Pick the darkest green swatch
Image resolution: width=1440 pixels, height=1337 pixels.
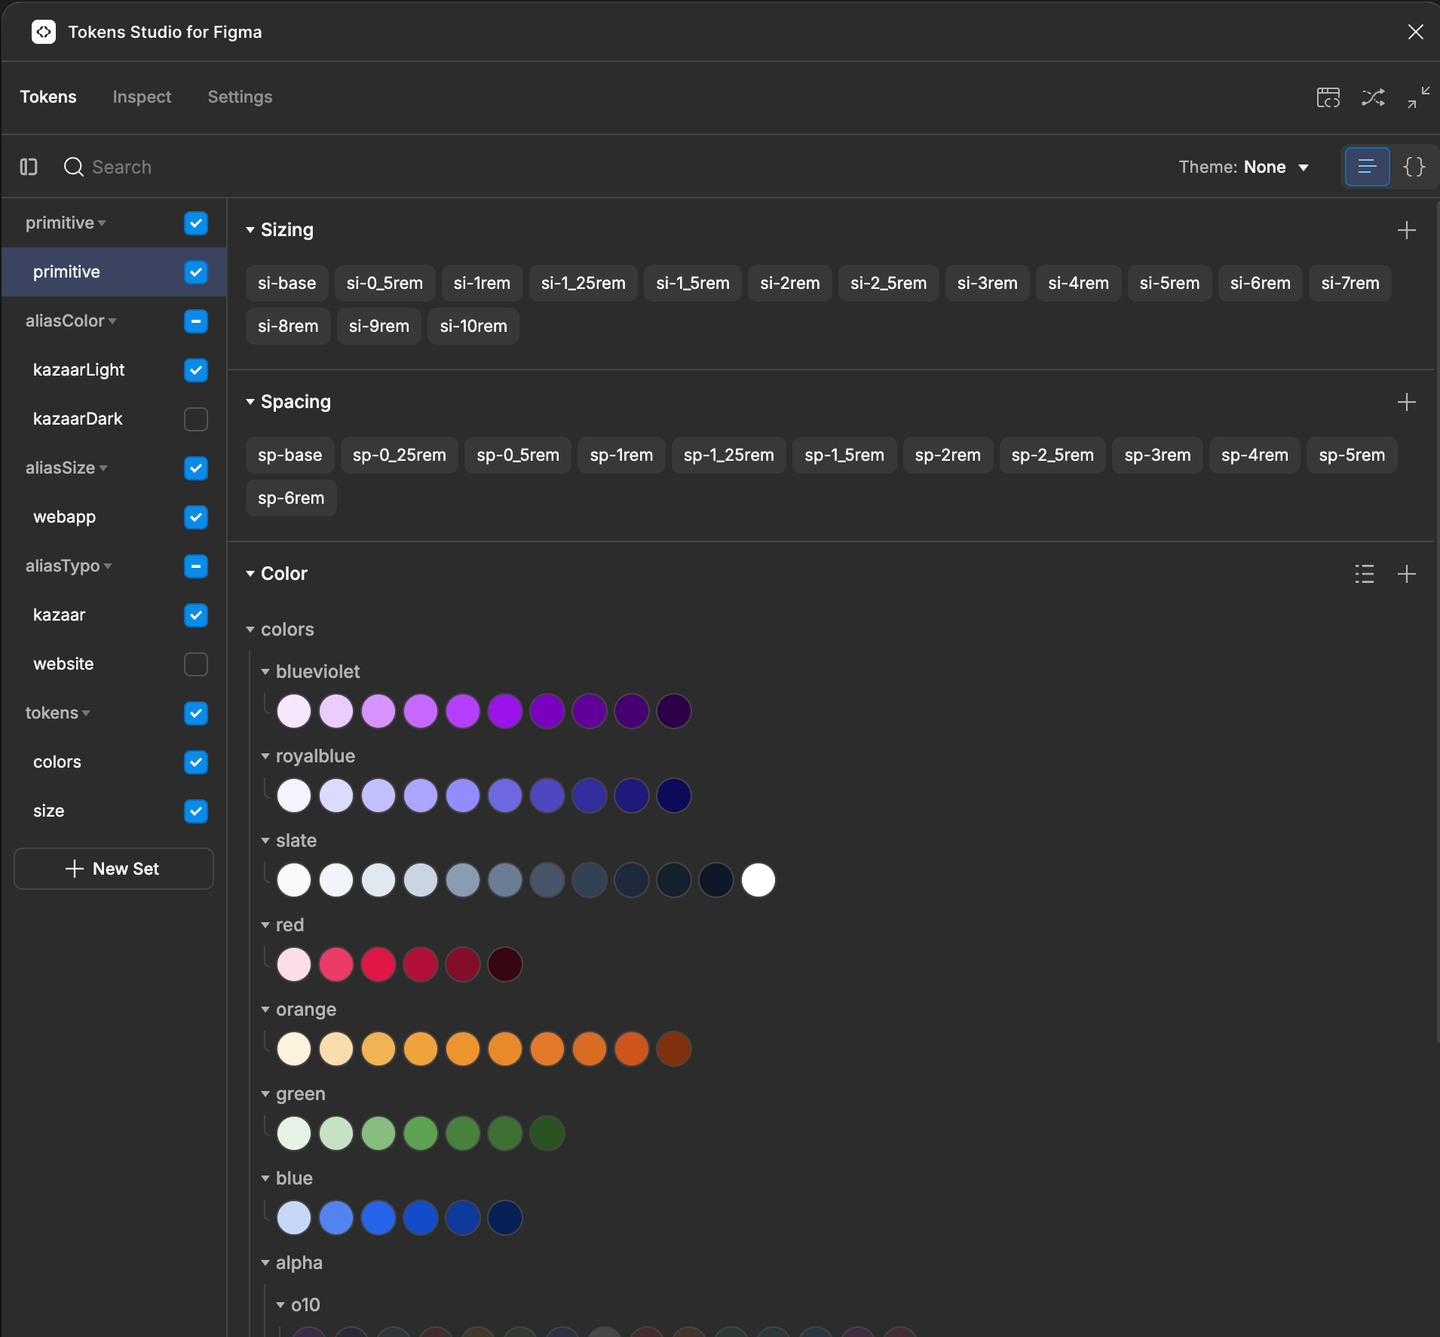[547, 1134]
